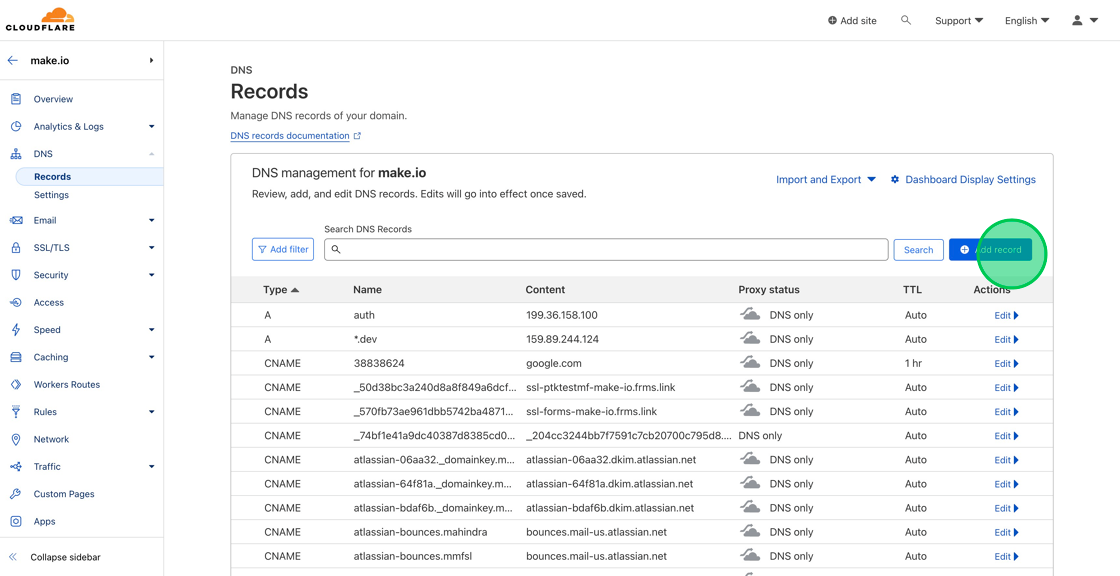Click the Add record button
The height and width of the screenshot is (576, 1120).
tap(991, 249)
